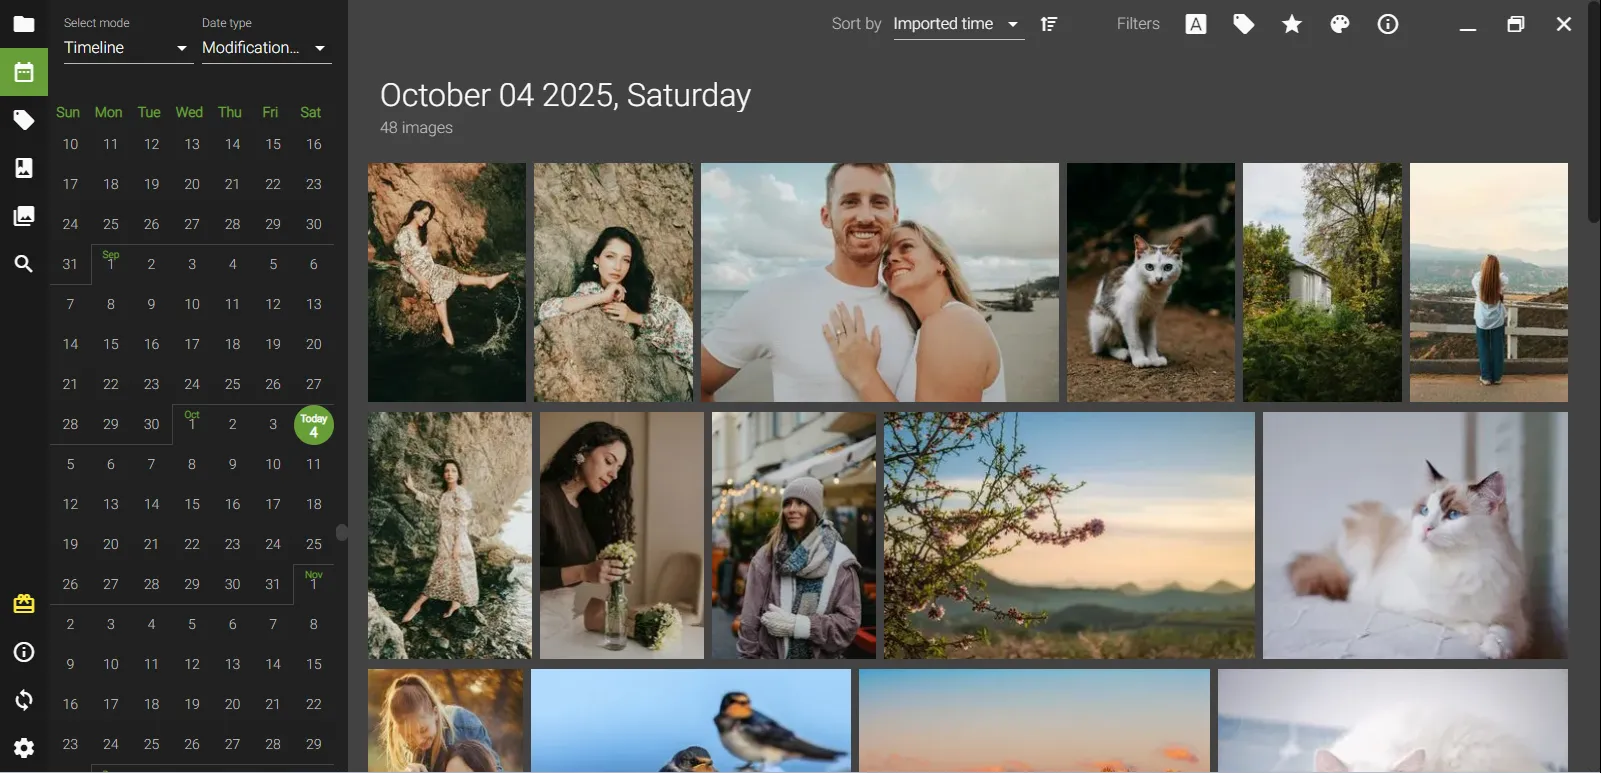1601x773 pixels.
Task: Open the folders view in sidebar
Action: 24,24
